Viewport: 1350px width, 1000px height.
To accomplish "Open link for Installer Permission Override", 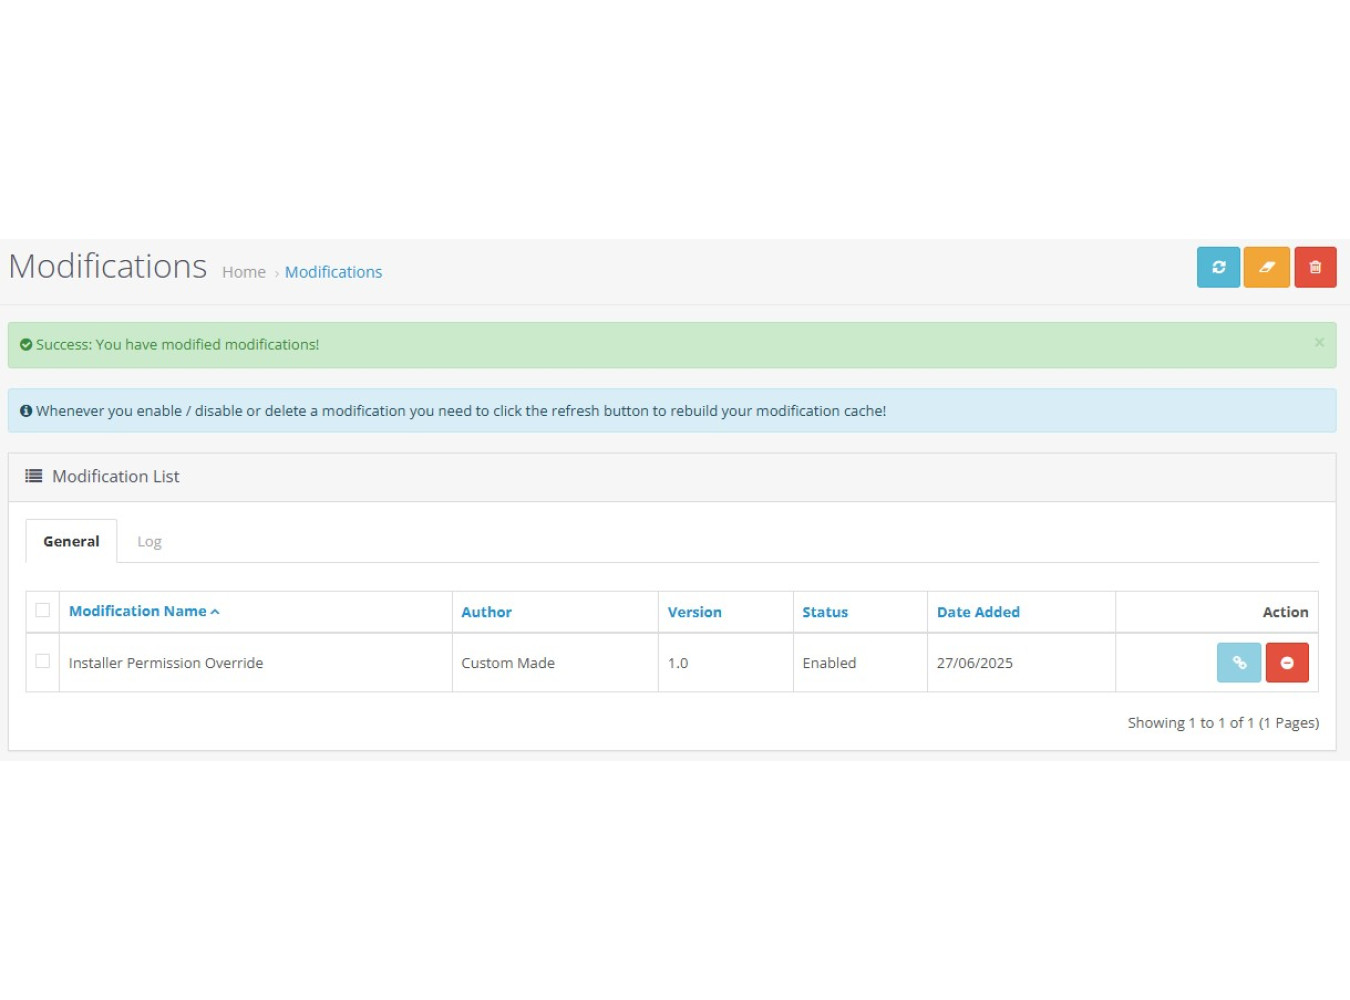I will click(x=1238, y=663).
